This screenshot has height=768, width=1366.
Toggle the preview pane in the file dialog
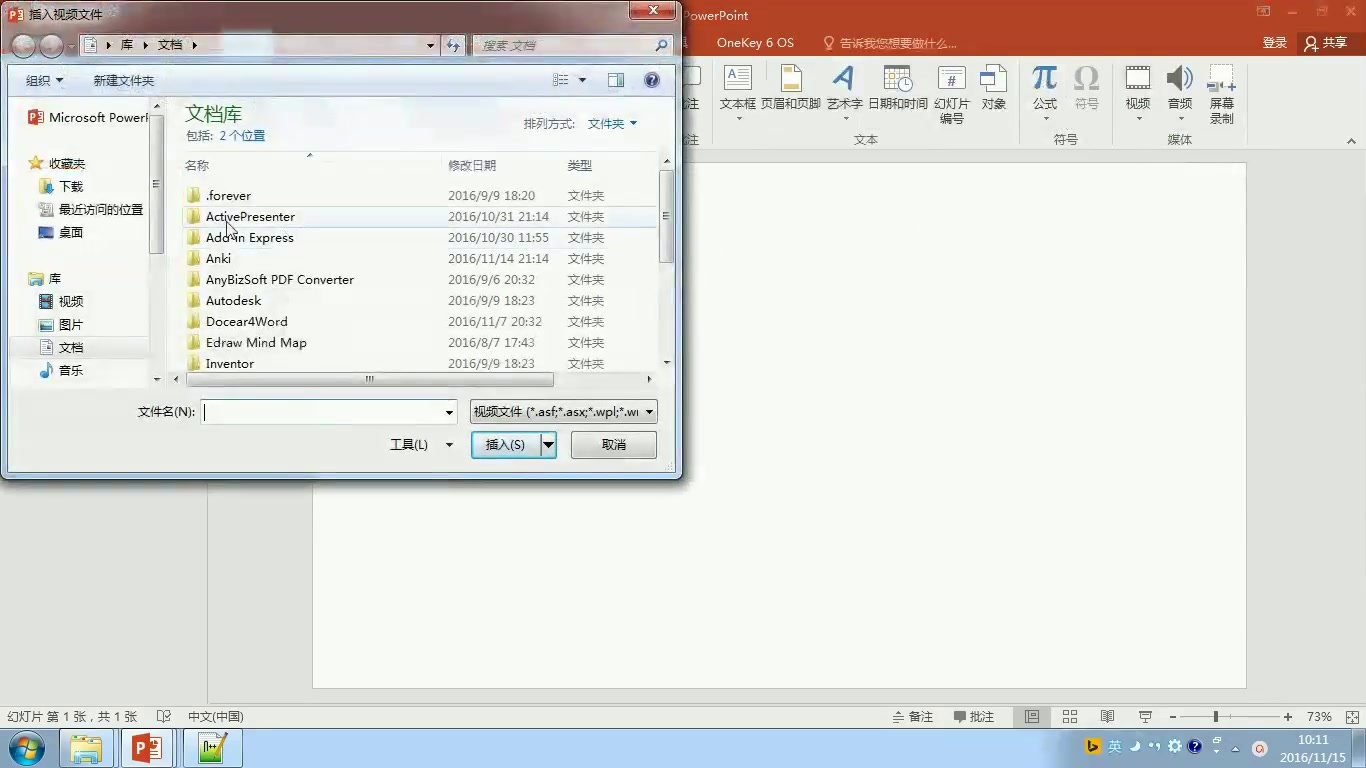tap(616, 80)
